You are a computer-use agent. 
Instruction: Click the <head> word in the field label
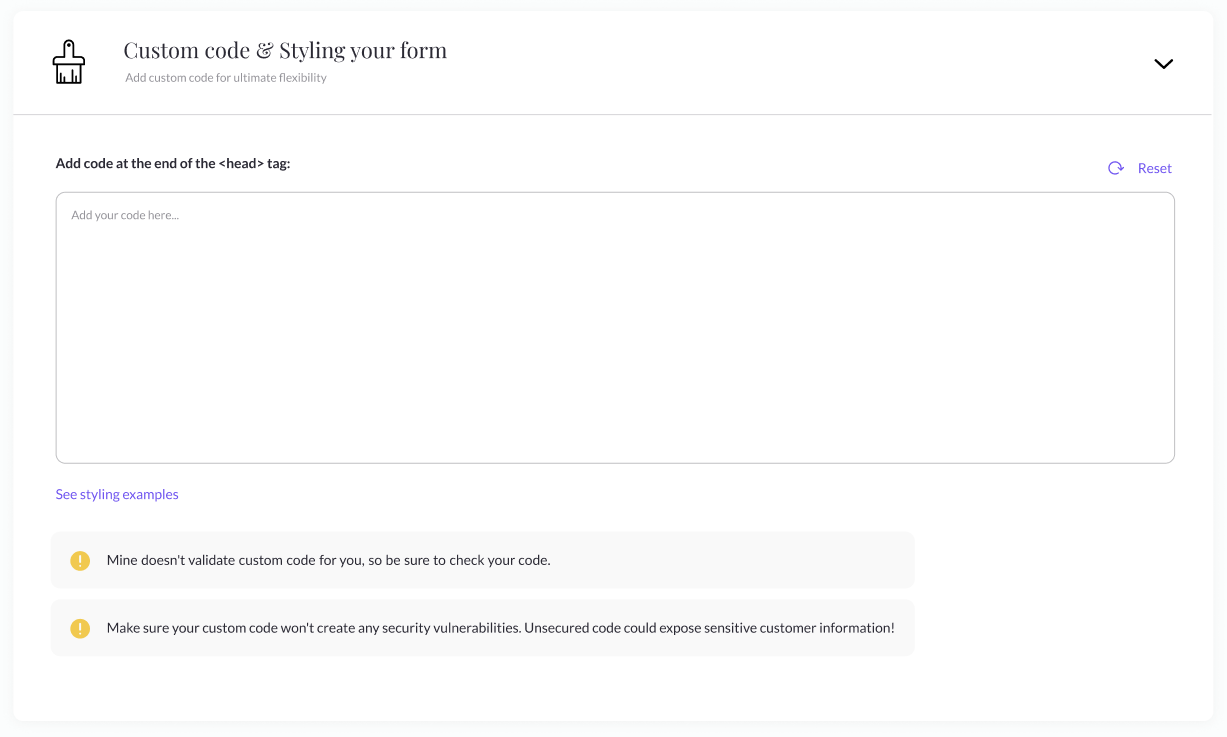[241, 163]
